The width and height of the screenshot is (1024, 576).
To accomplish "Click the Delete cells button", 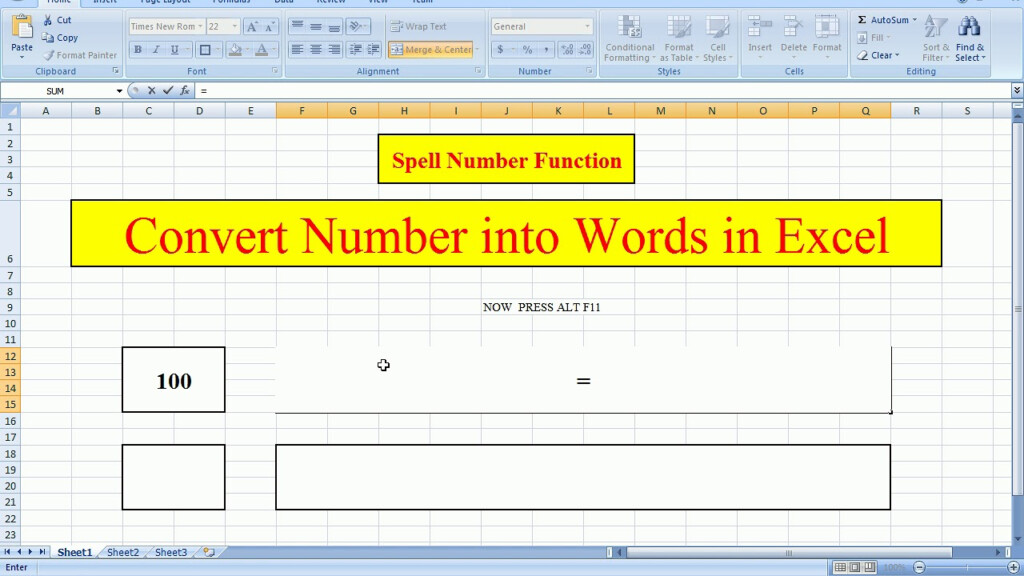I will [793, 39].
